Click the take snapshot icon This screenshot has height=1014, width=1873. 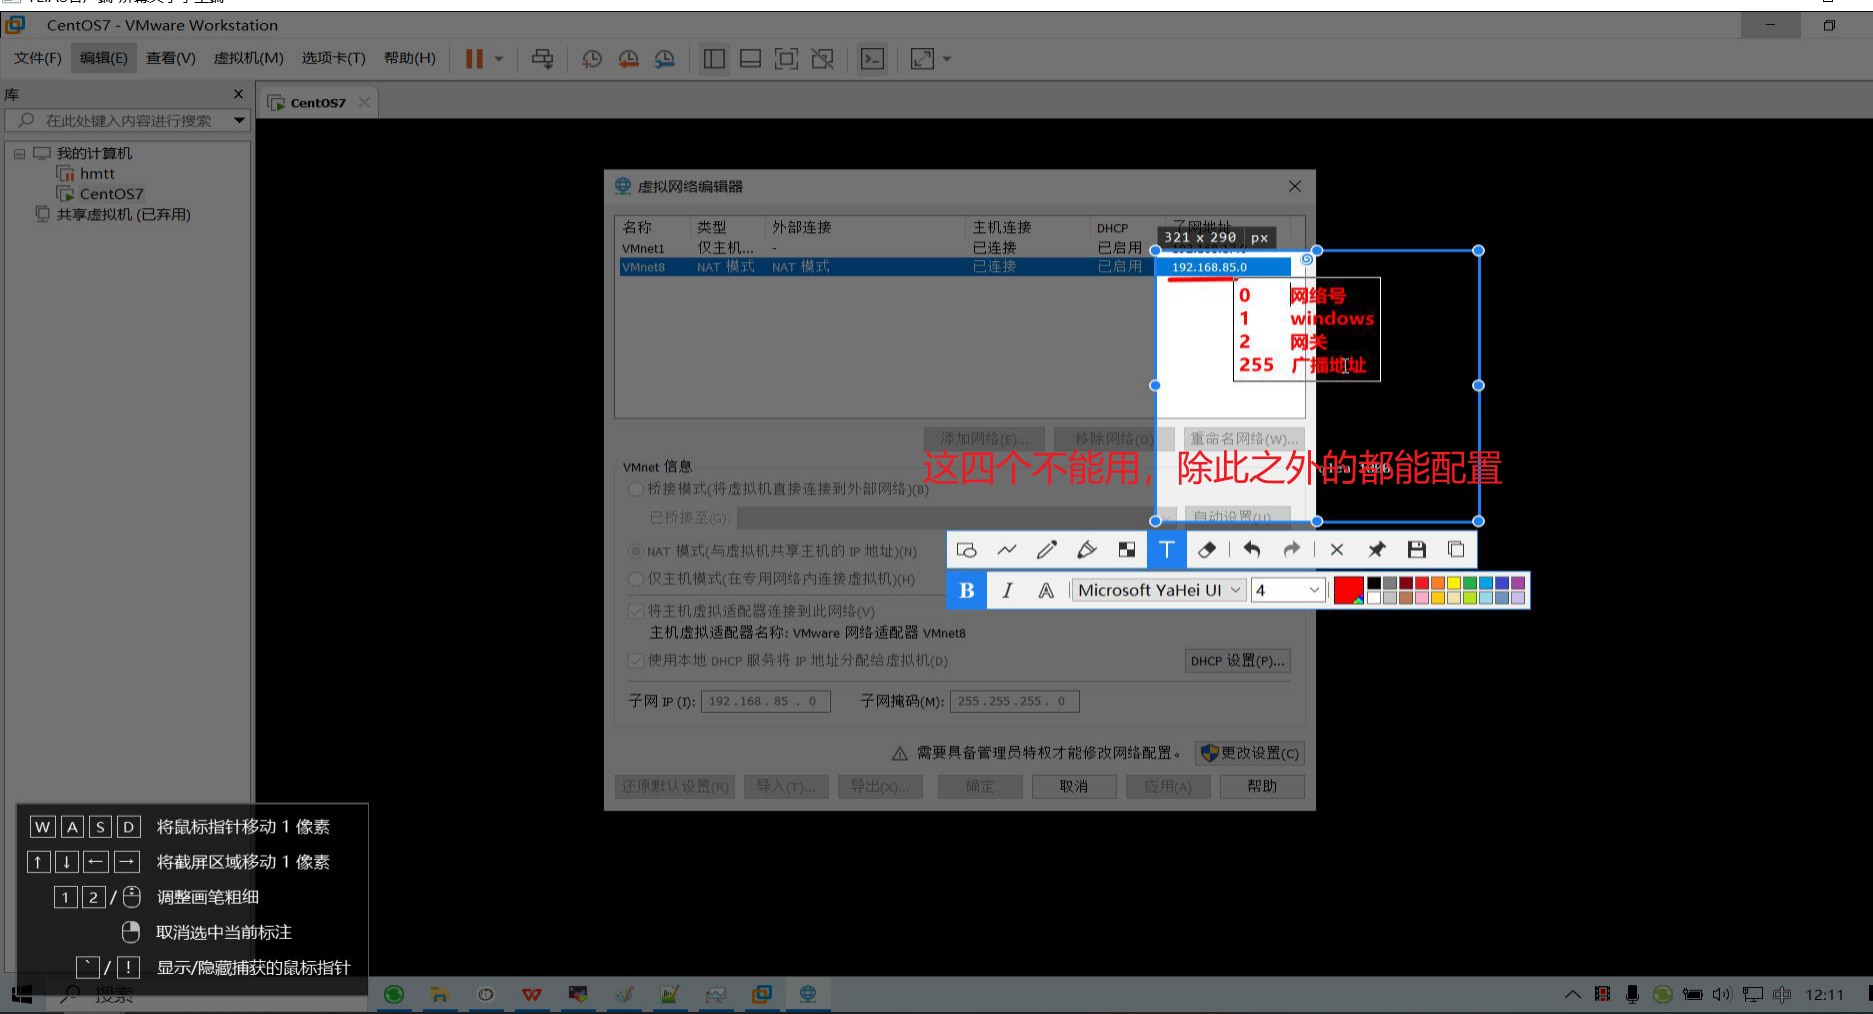[x=592, y=59]
